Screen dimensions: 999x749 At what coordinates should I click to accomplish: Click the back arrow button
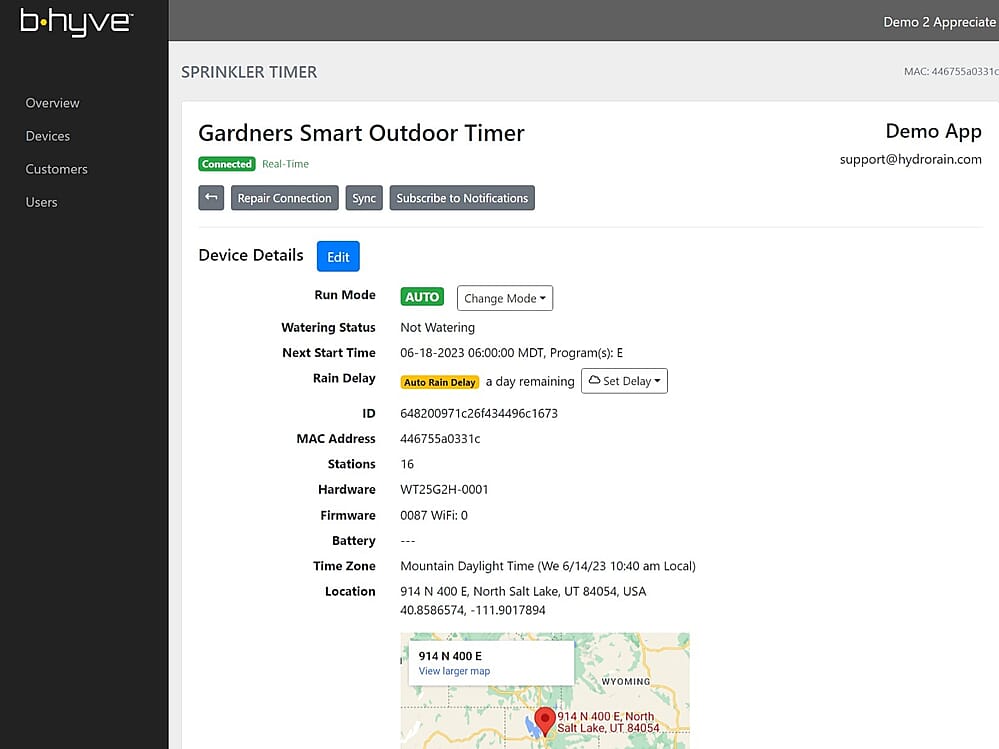coord(211,197)
